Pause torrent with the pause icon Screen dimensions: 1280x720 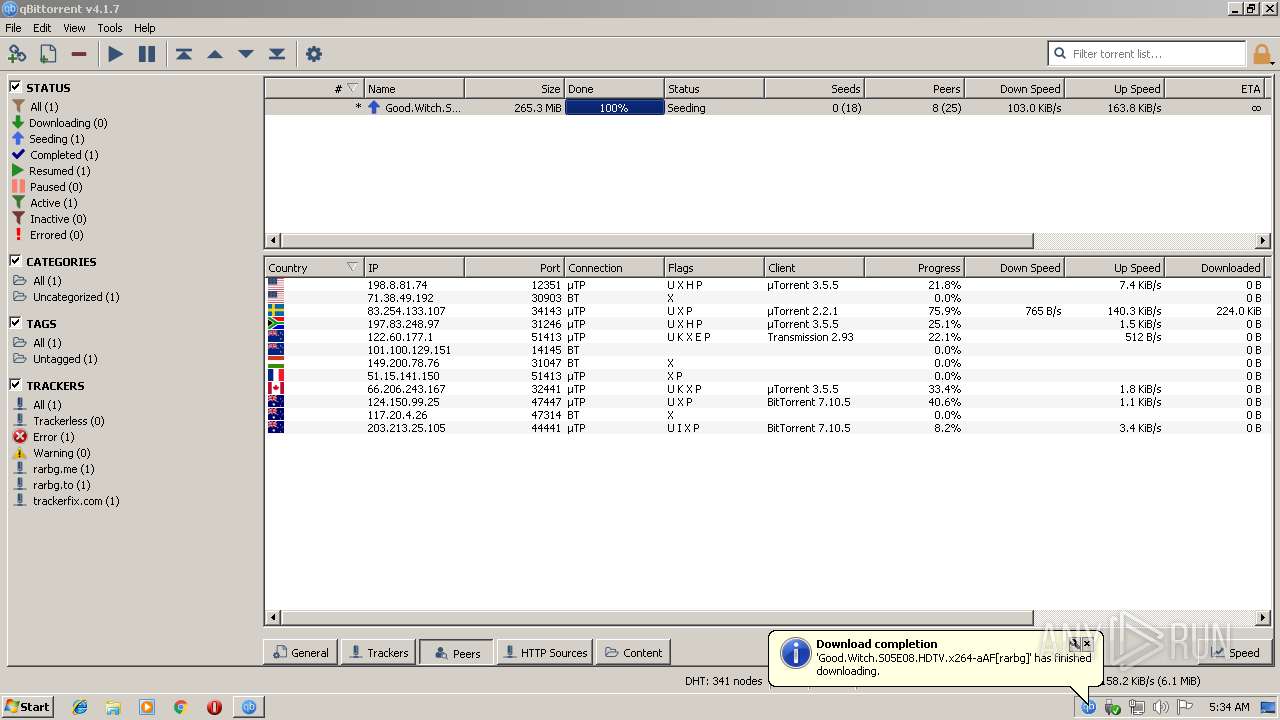coord(147,54)
